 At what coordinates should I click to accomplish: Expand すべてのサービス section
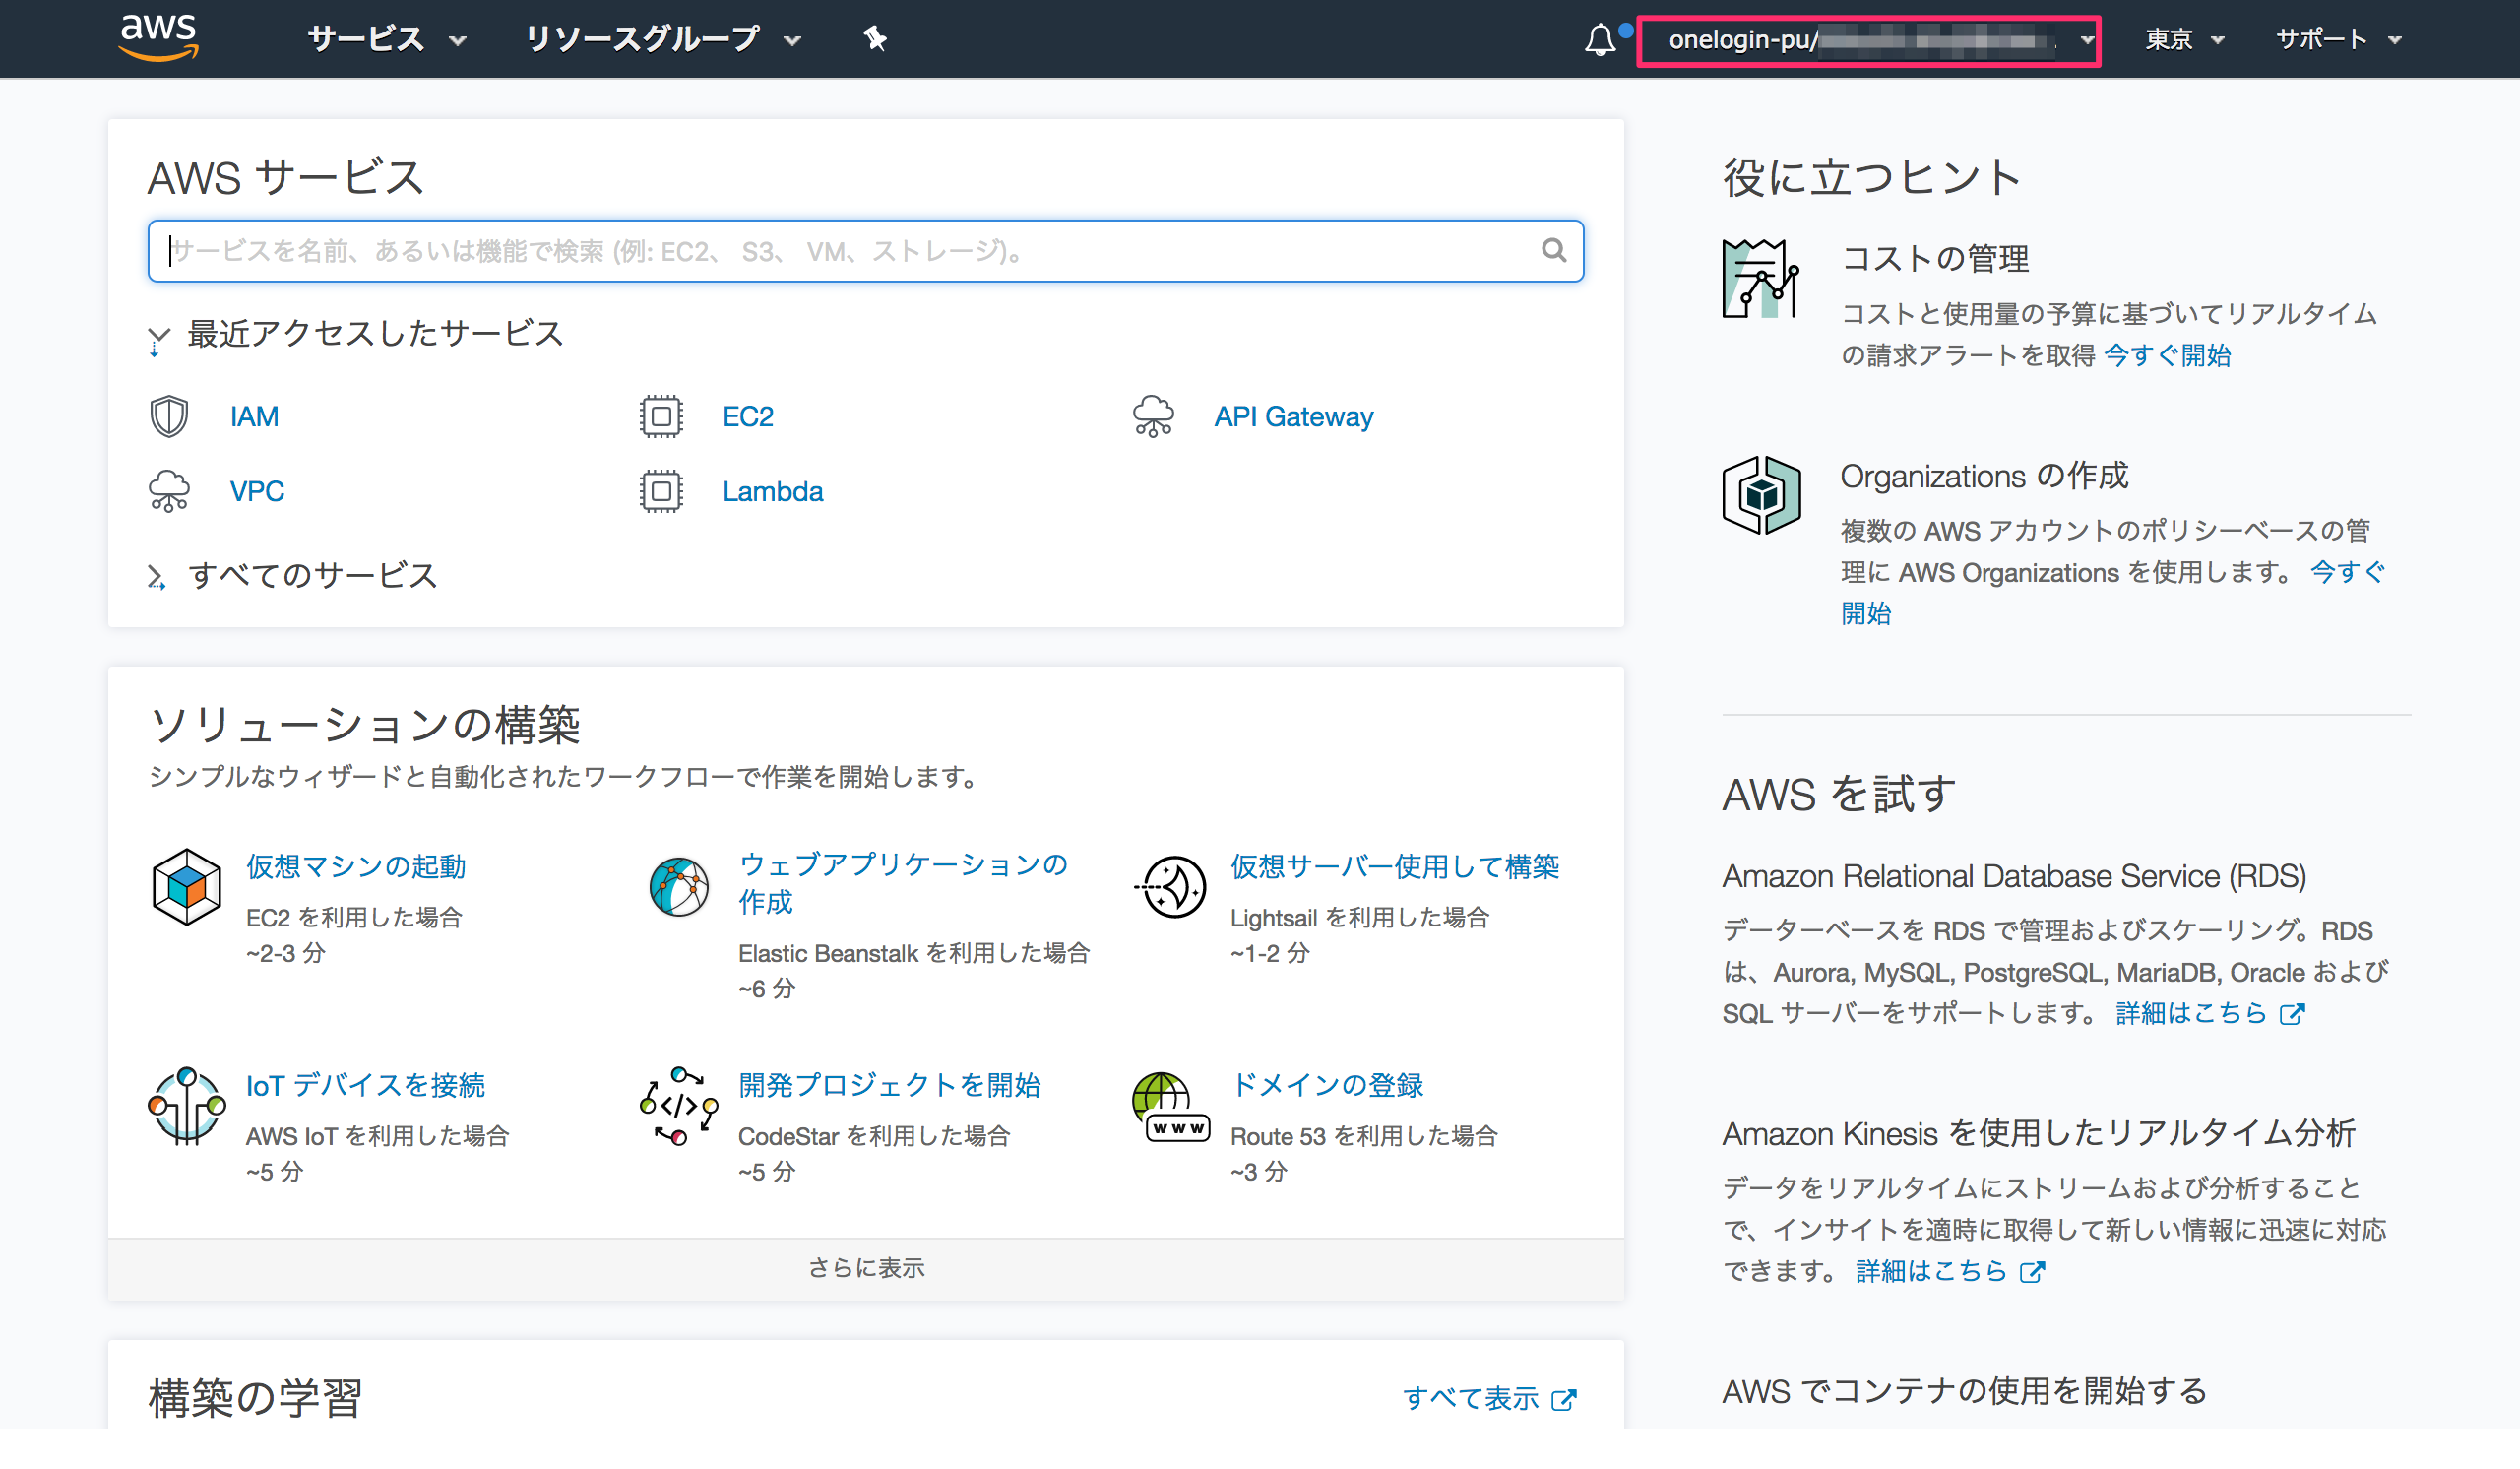pos(312,575)
